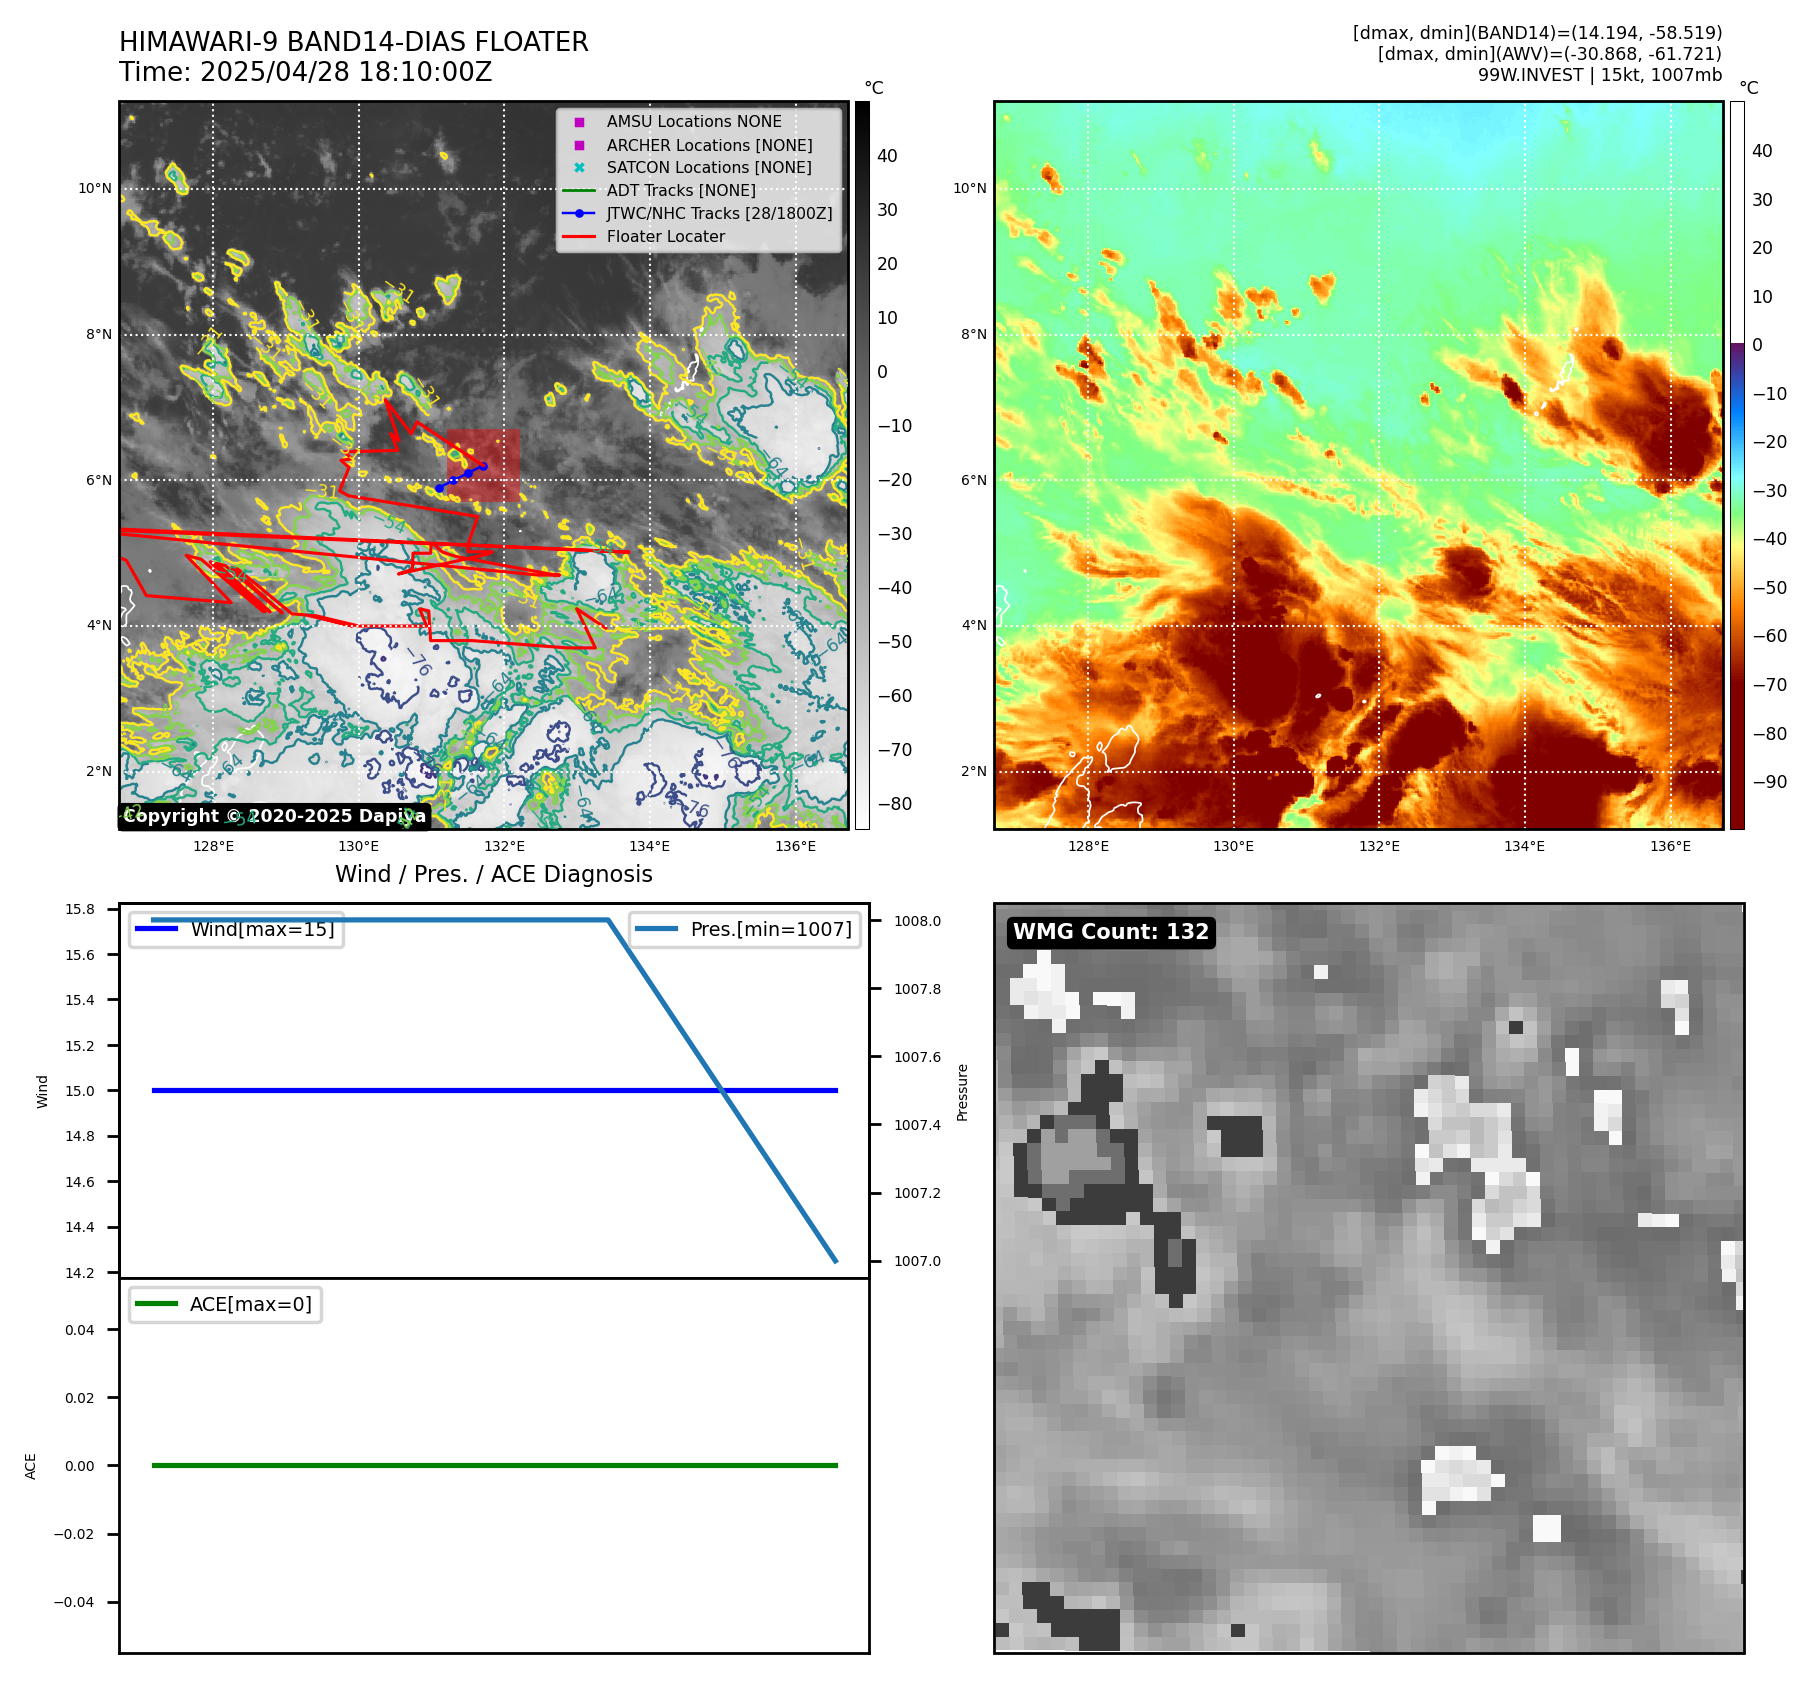Click the Wind / Pres. / ACE Diagnosis title
The height and width of the screenshot is (1690, 1813).
point(494,874)
